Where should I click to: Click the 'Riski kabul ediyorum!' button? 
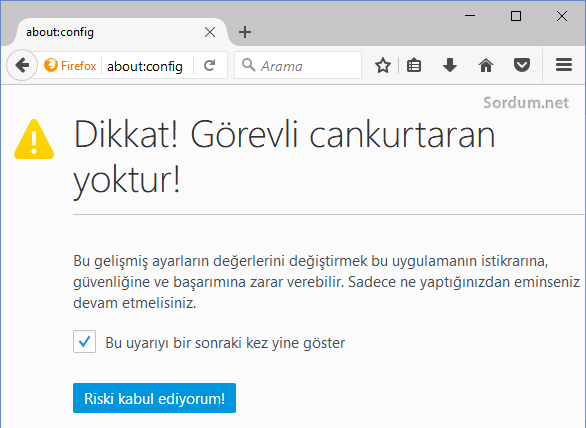(154, 398)
